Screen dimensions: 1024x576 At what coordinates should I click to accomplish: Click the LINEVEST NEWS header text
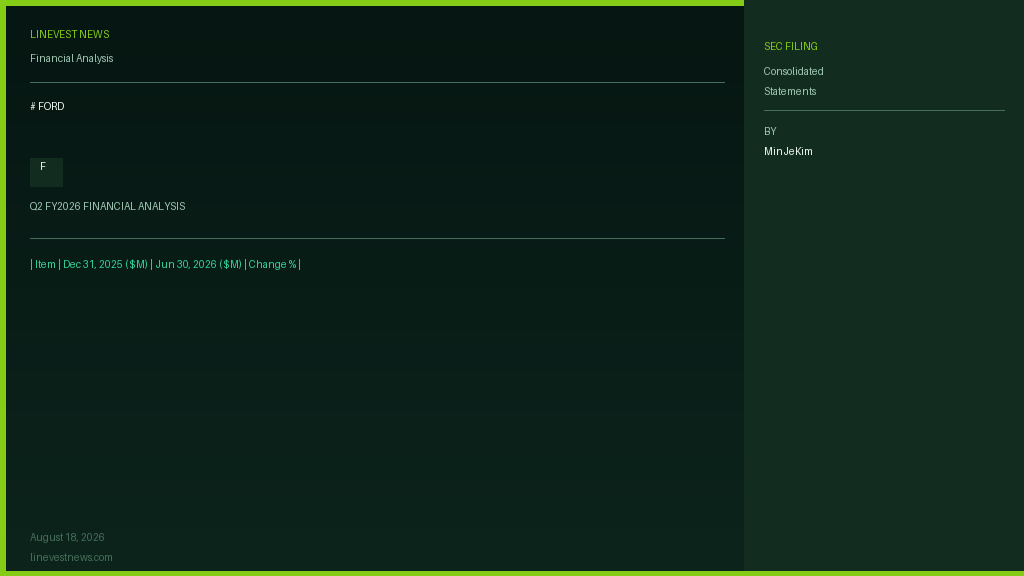(x=69, y=35)
